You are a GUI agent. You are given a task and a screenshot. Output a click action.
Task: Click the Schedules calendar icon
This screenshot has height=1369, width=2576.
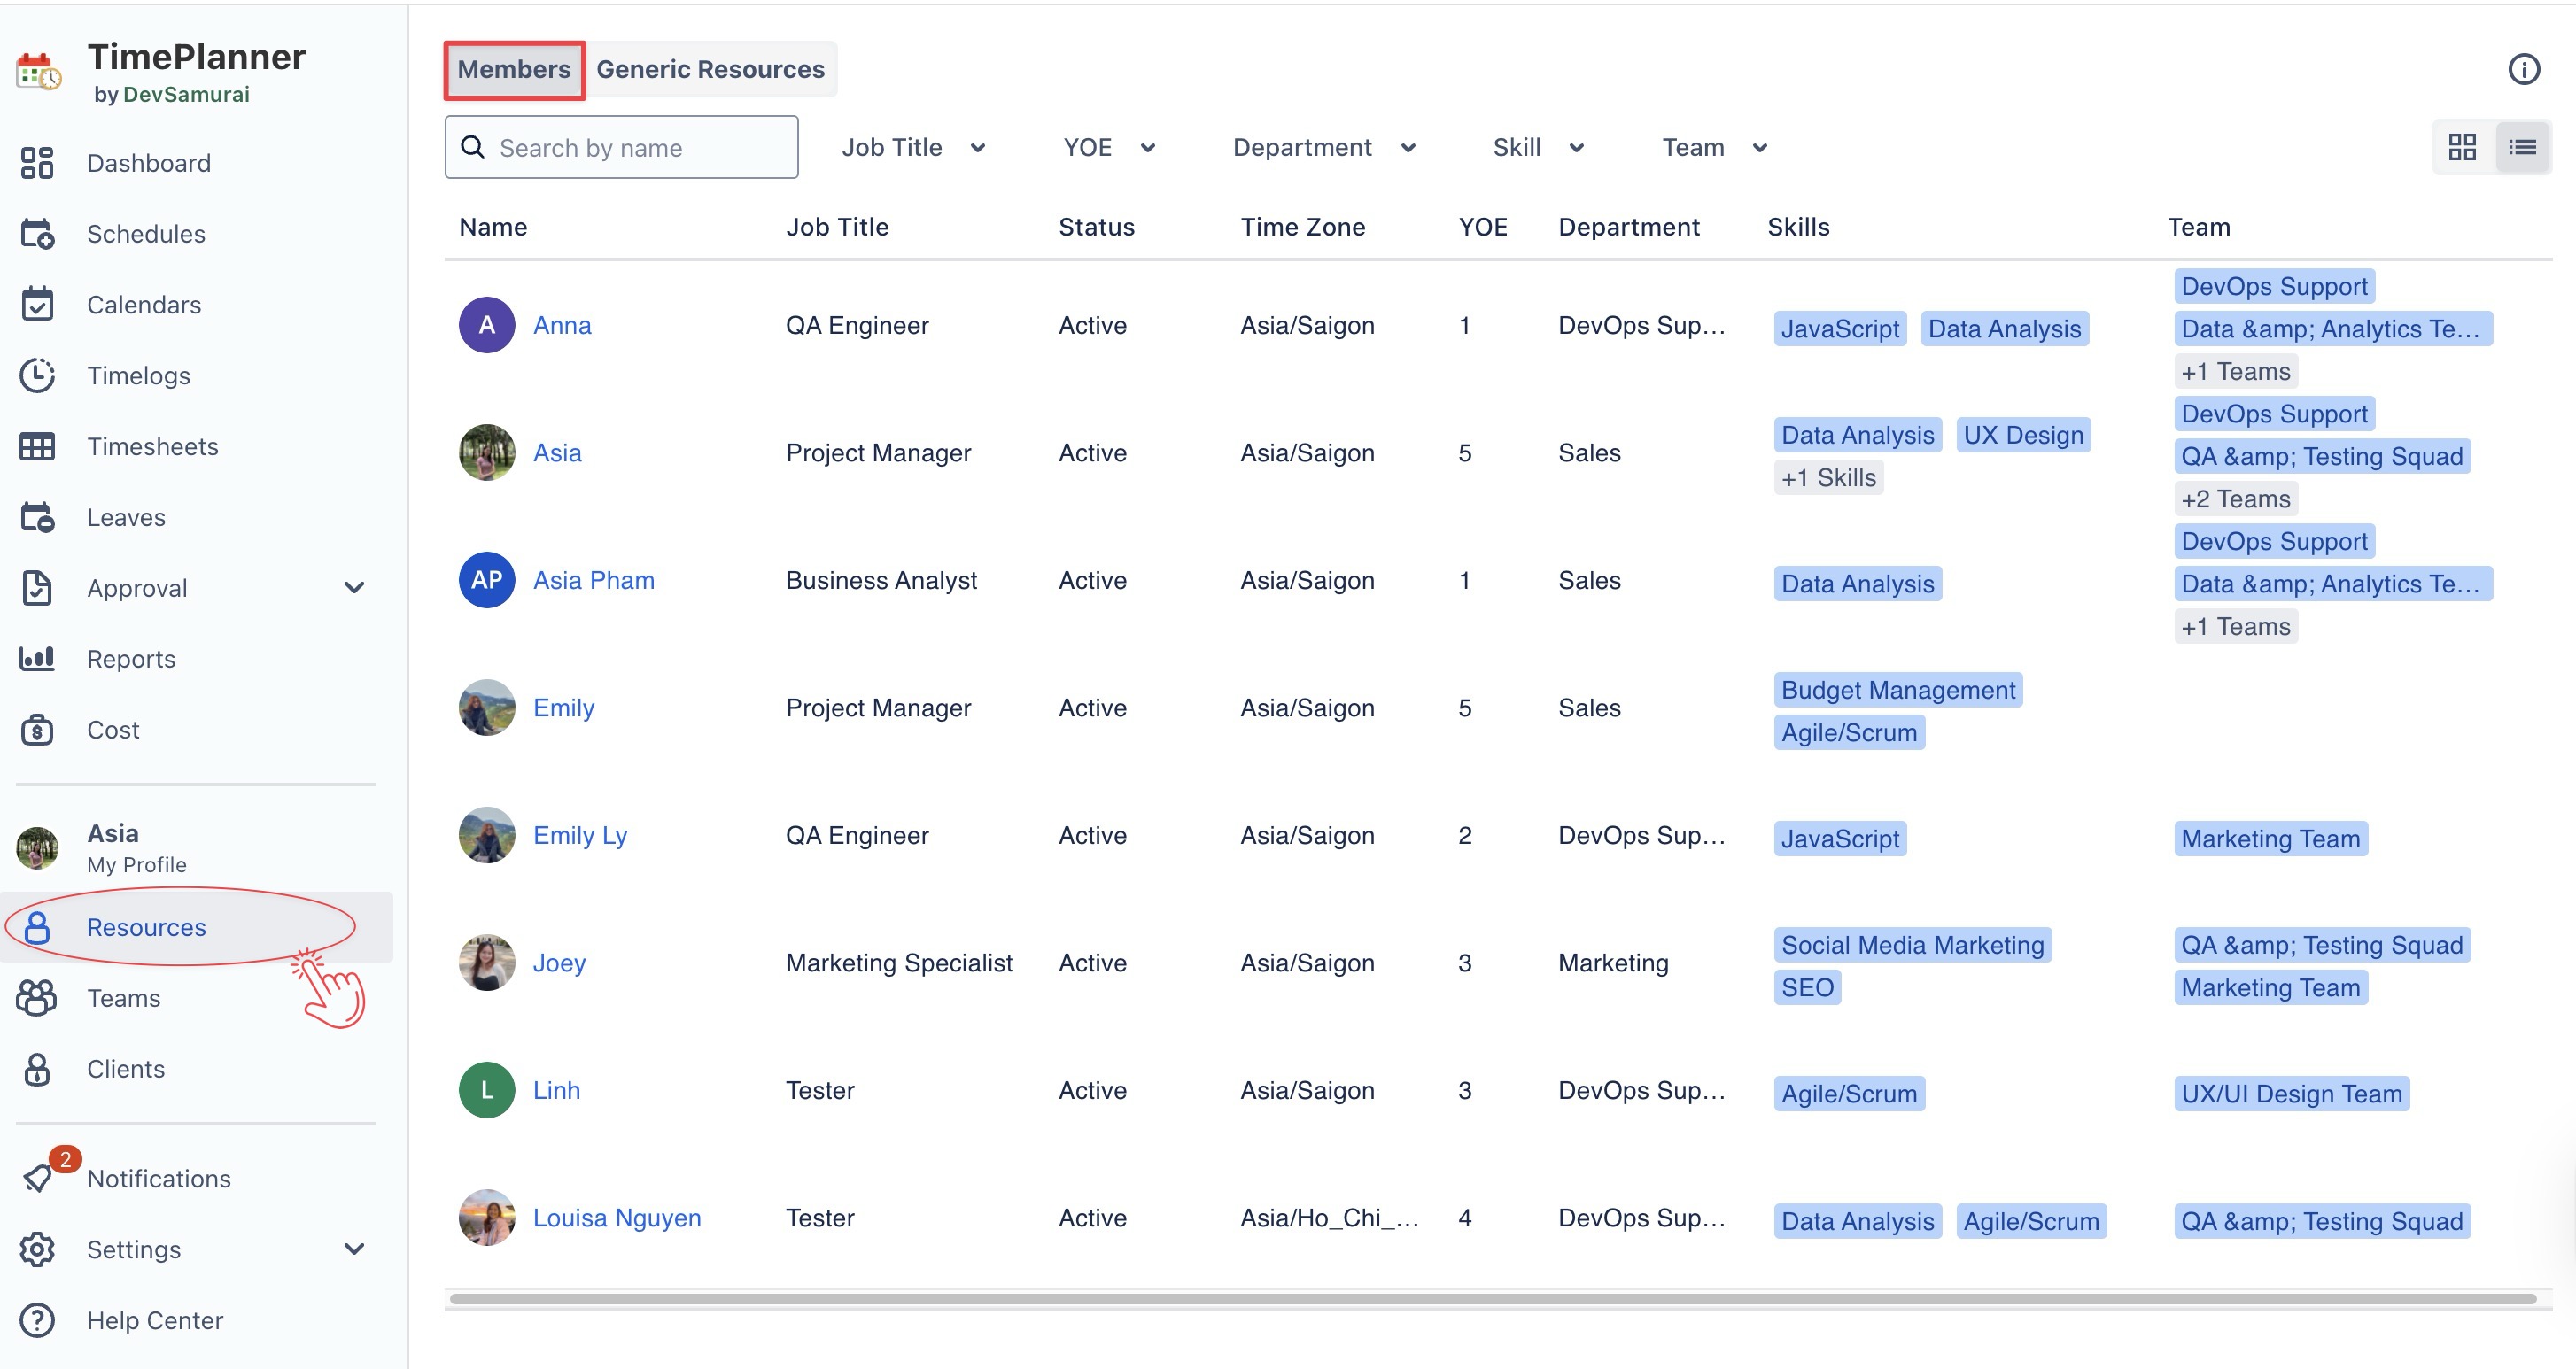pos(37,234)
